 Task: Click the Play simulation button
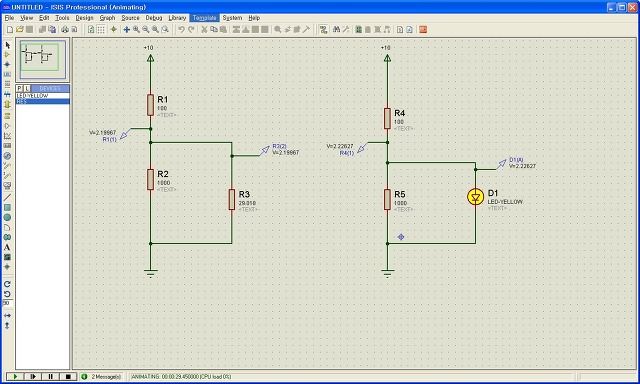point(15,376)
